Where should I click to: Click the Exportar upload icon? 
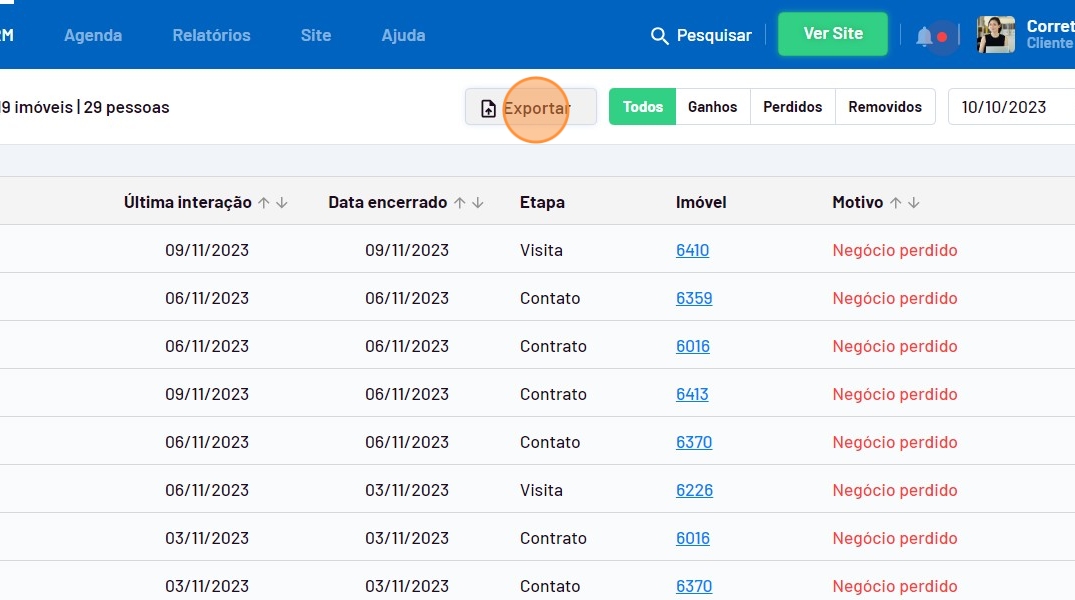488,108
